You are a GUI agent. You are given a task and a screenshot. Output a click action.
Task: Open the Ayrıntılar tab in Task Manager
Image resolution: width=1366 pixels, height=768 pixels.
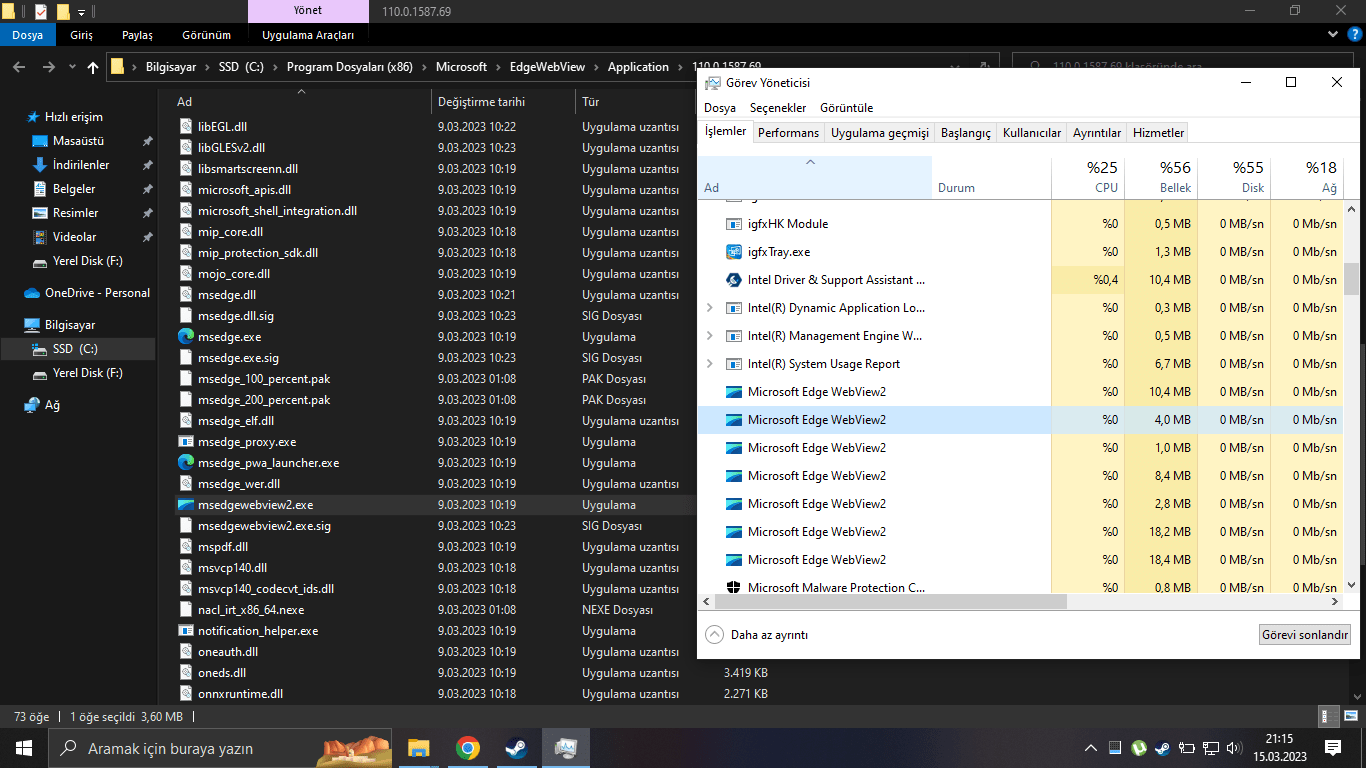[1097, 133]
